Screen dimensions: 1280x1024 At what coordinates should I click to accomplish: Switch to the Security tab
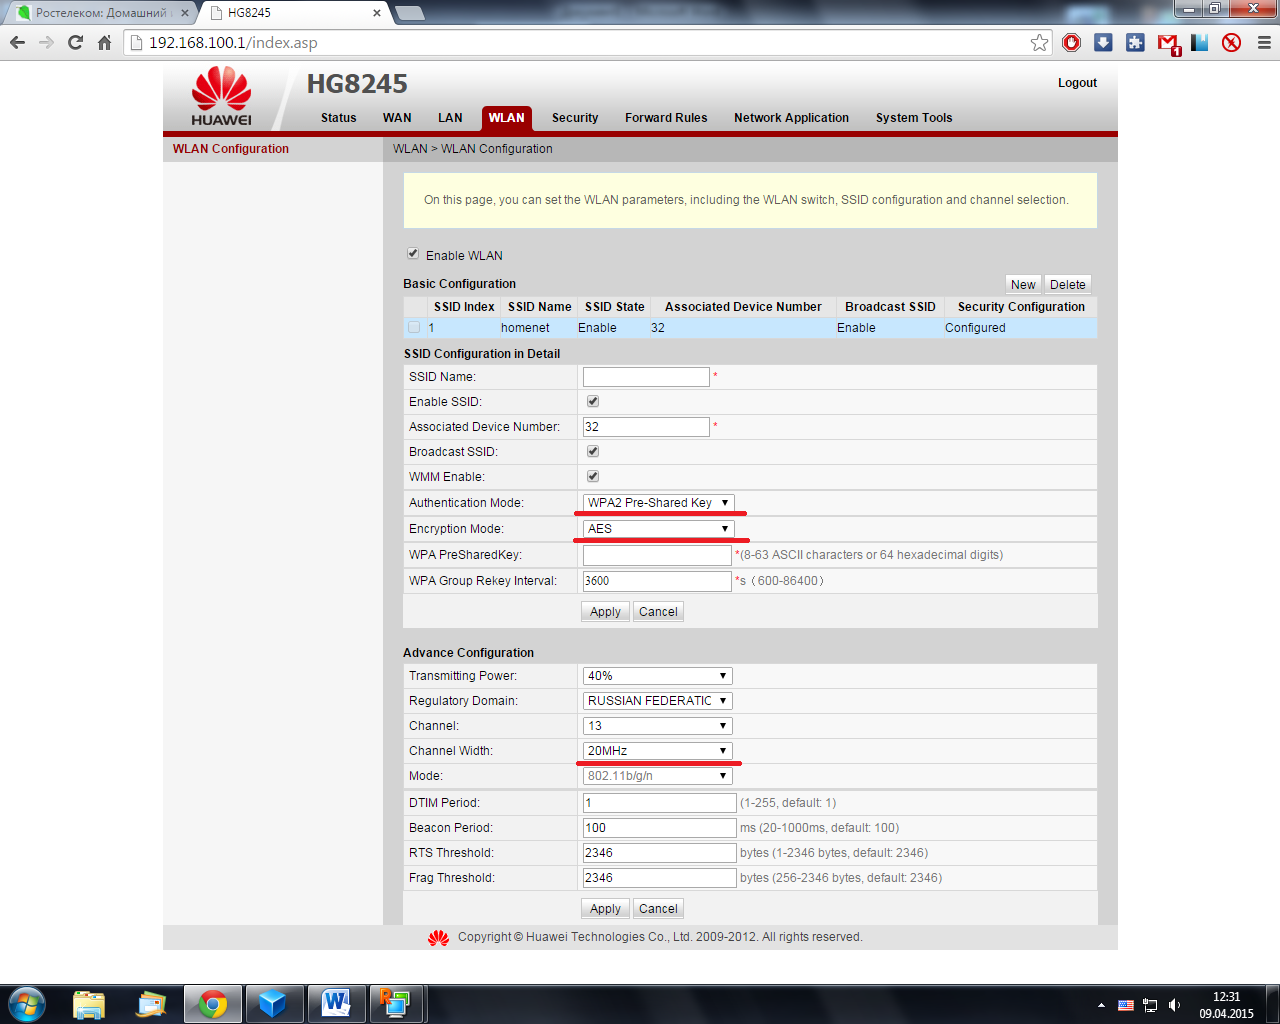click(575, 118)
